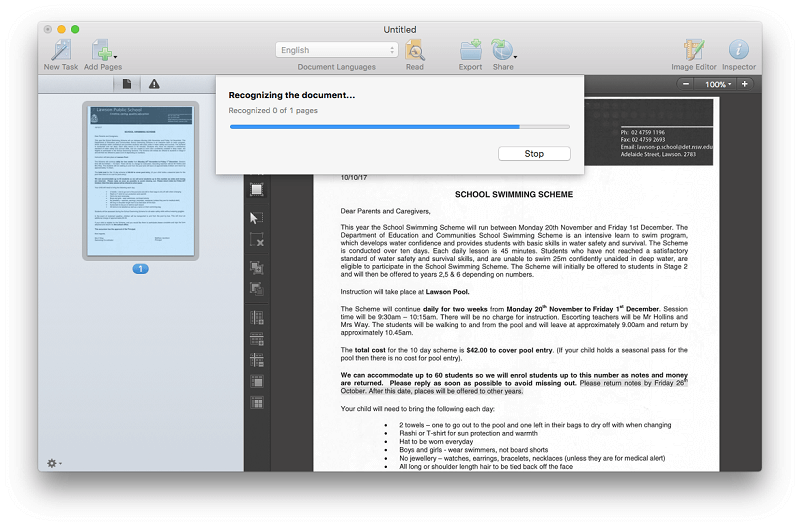Click the Add Pages icon

(x=101, y=50)
